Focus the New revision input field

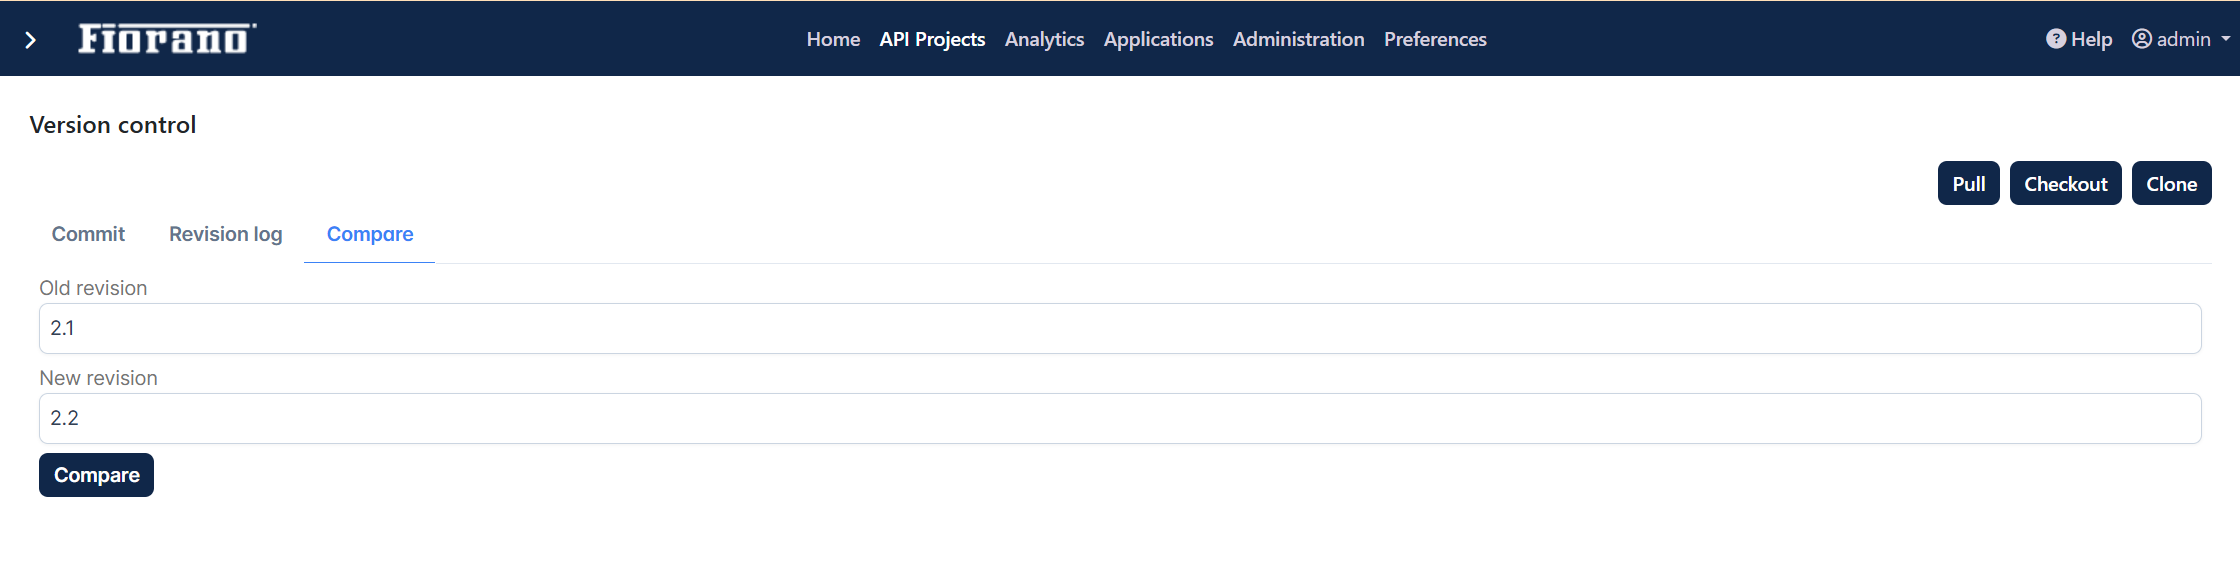click(1120, 418)
